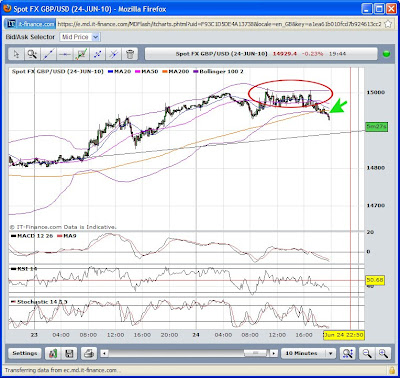Open the chart indicator tool with green check
This screenshot has width=400, height=378.
tap(81, 54)
